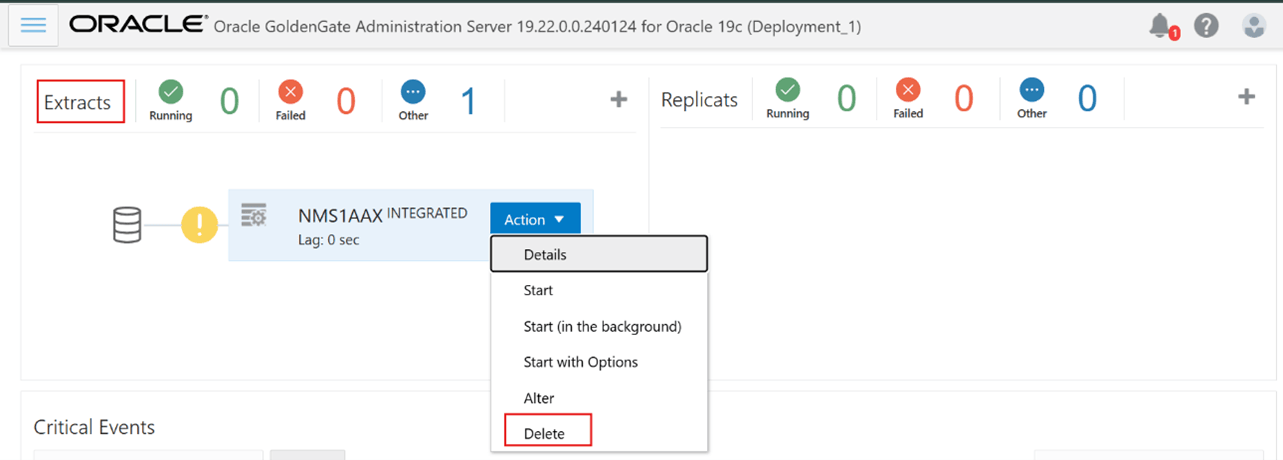Add a new Replicat with the plus icon
The image size is (1283, 460).
[1246, 96]
